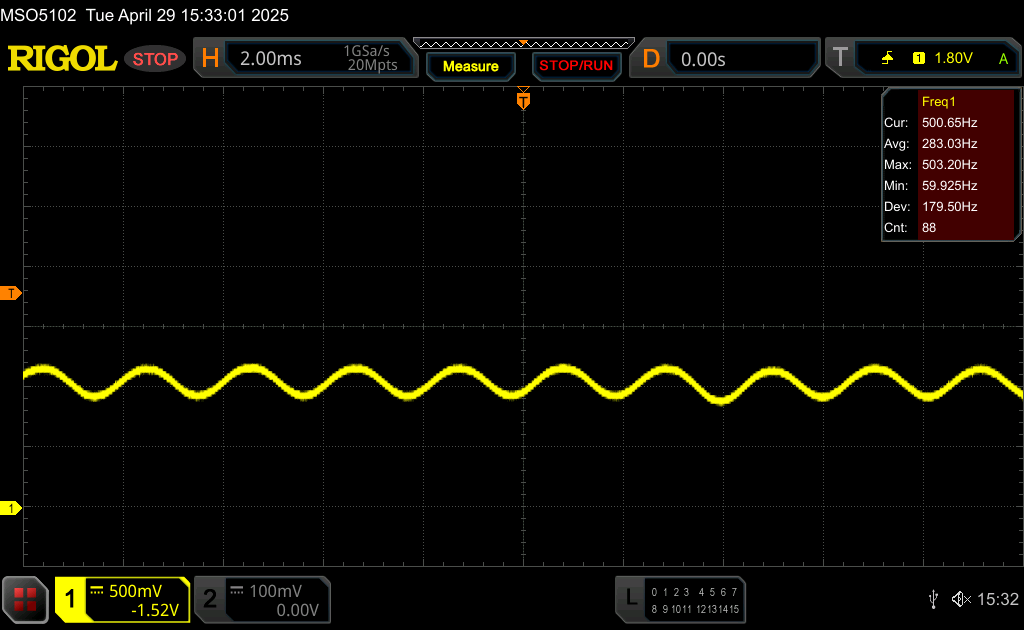
Task: Click the yellow channel 1 ground marker
Action: pos(12,509)
